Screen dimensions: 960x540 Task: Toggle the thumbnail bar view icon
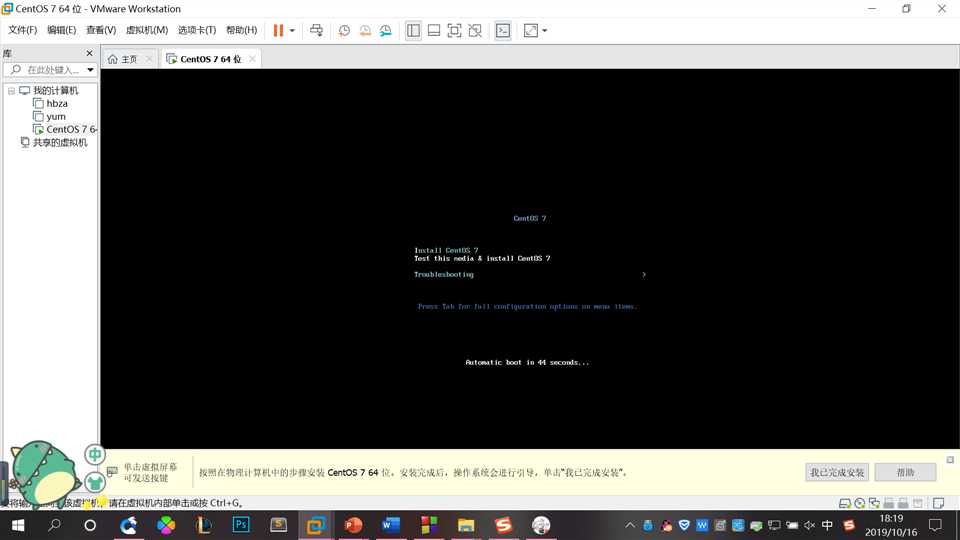433,30
